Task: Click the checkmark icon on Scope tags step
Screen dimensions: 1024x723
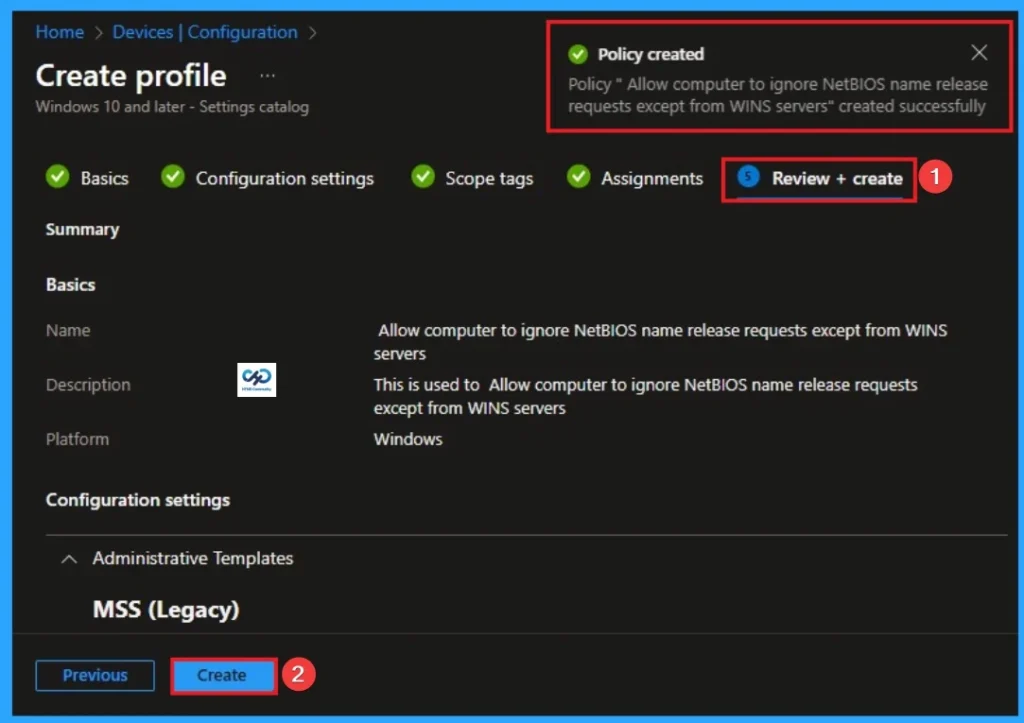Action: (422, 177)
